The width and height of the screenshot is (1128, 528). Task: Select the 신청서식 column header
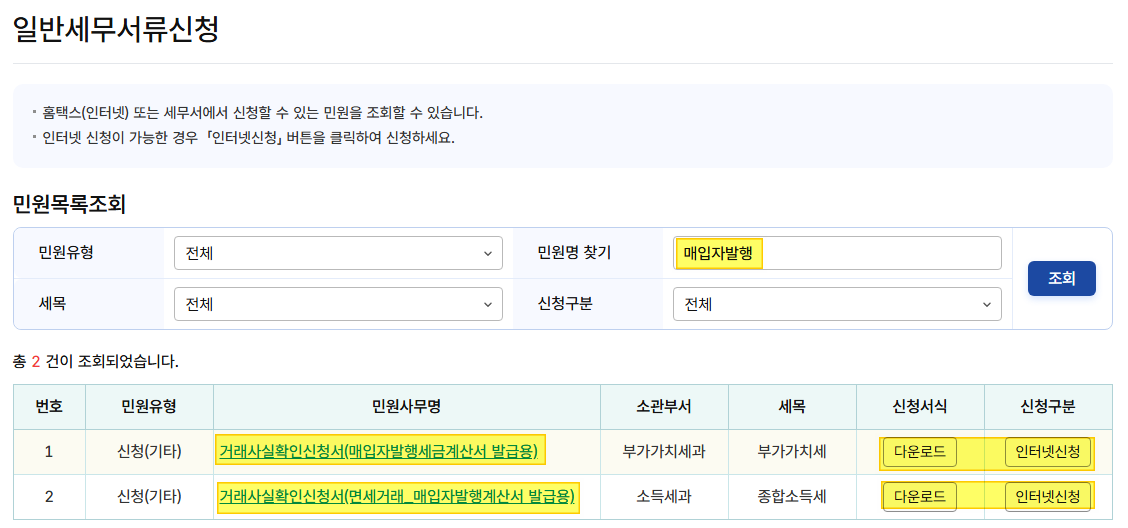click(920, 406)
